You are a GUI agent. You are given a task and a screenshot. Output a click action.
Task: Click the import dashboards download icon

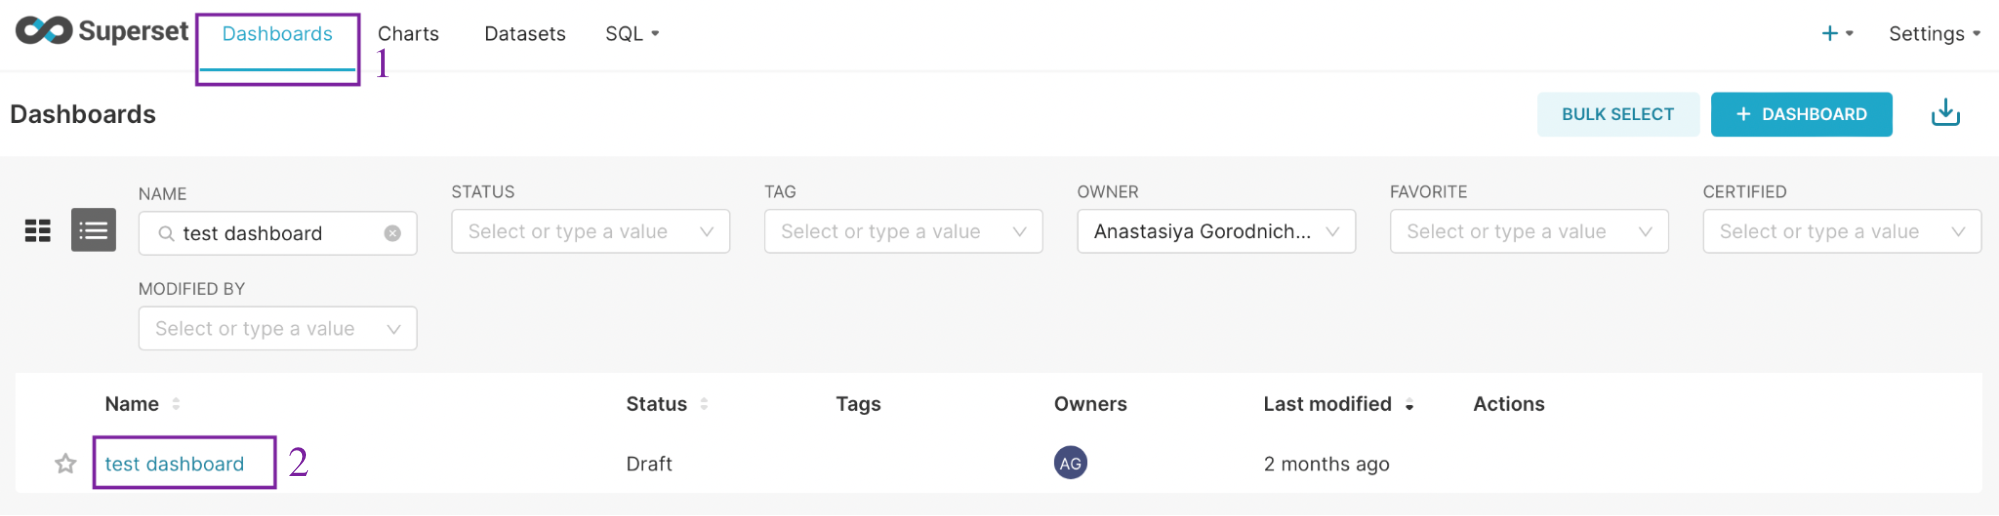(1945, 113)
